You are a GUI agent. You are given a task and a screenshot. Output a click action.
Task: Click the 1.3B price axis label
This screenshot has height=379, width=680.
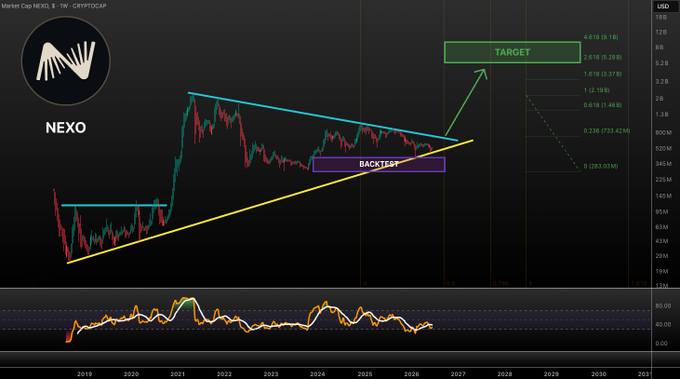[x=662, y=114]
